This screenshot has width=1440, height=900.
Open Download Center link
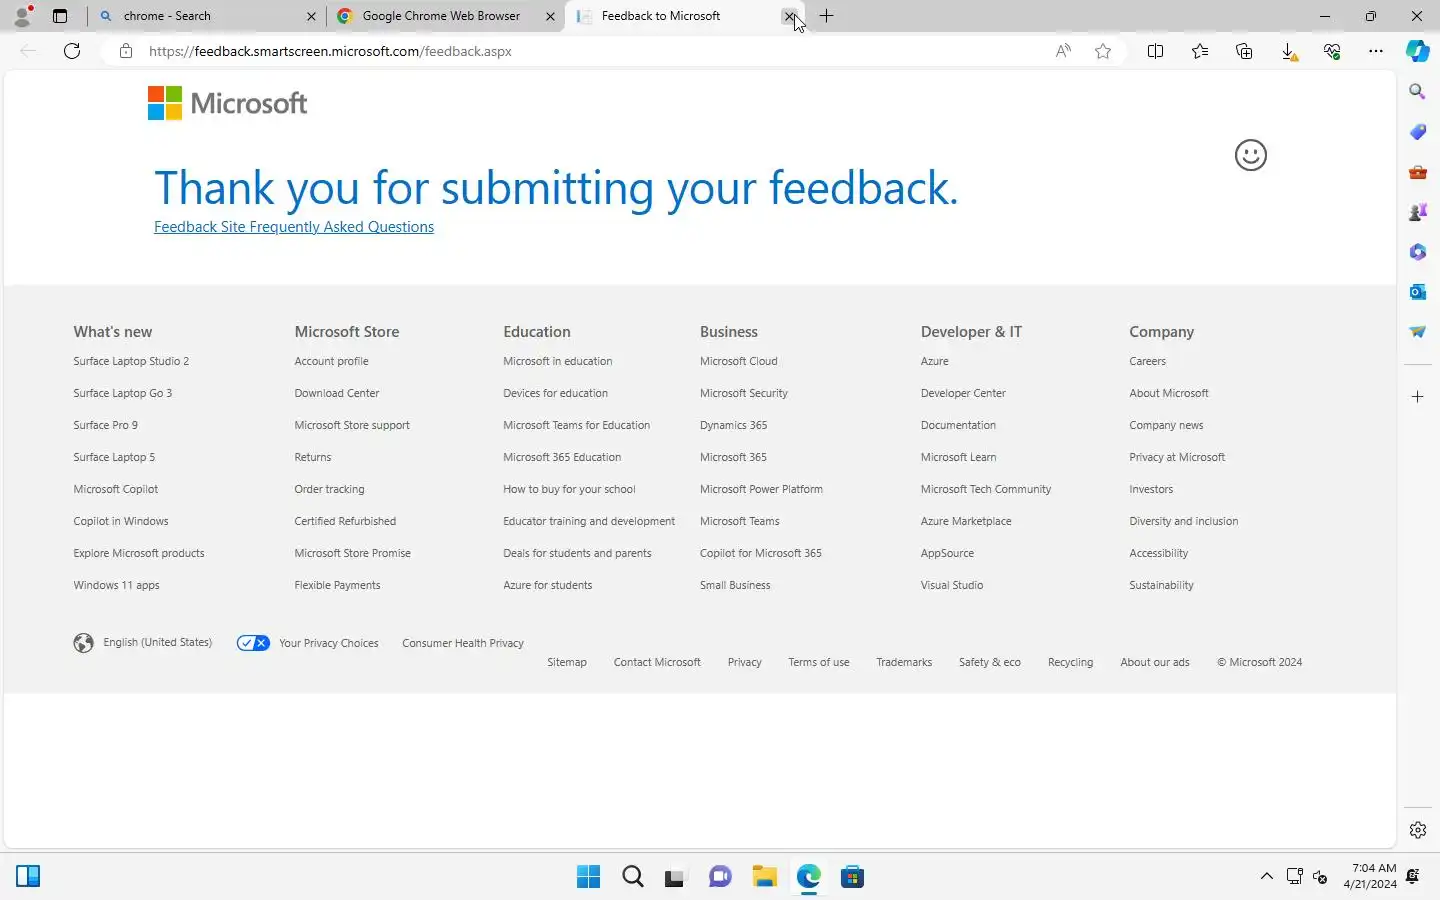[337, 393]
